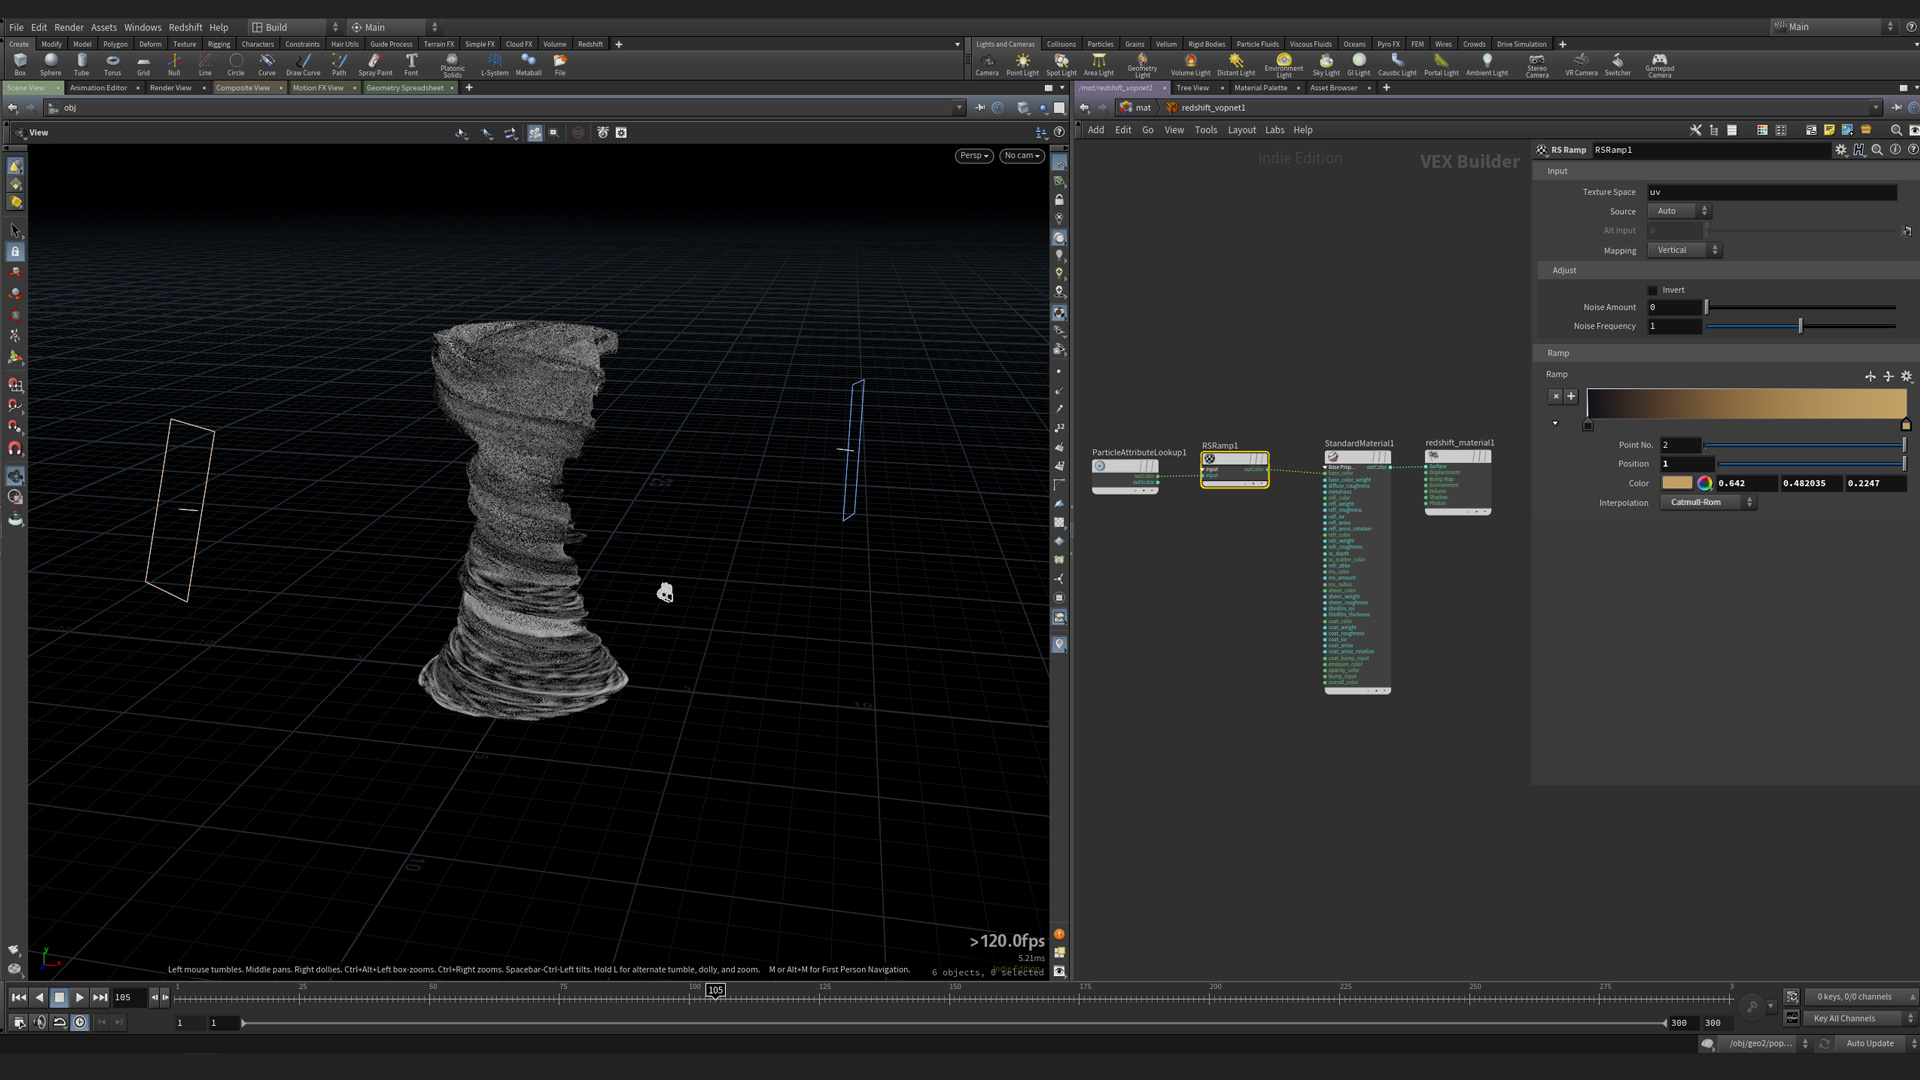Screen dimensions: 1920x1080
Task: Click the Spray Paint tool
Action: pyautogui.click(x=375, y=64)
